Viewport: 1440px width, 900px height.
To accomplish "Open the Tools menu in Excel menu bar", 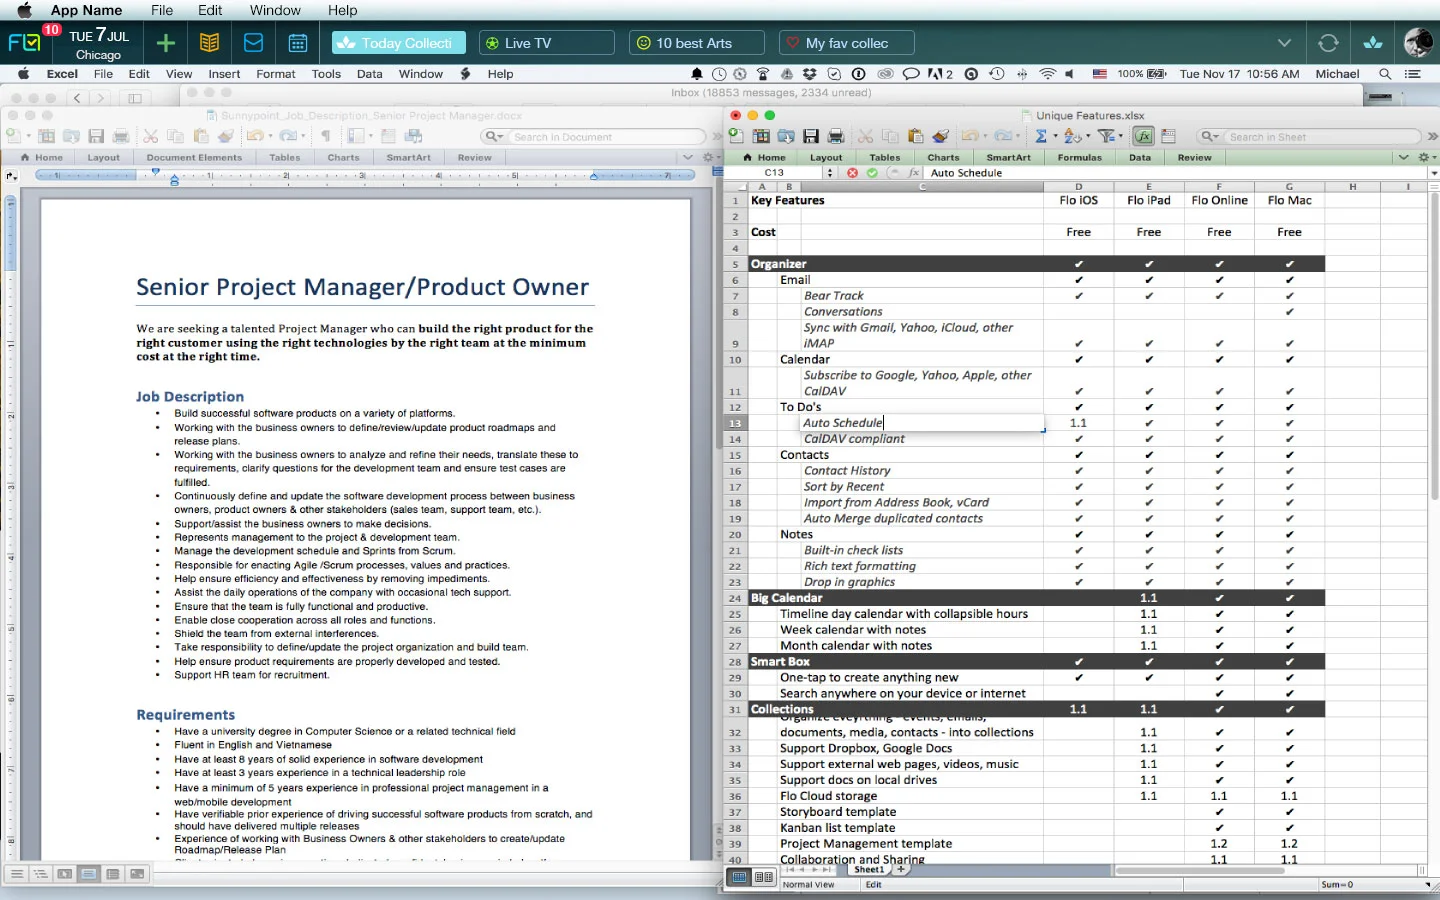I will point(326,74).
